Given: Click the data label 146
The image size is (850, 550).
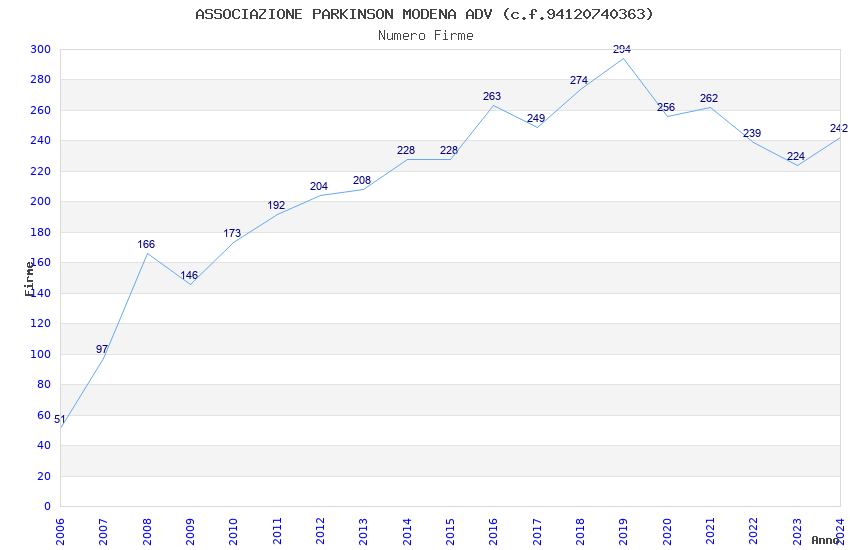Looking at the screenshot, I should coord(189,275).
